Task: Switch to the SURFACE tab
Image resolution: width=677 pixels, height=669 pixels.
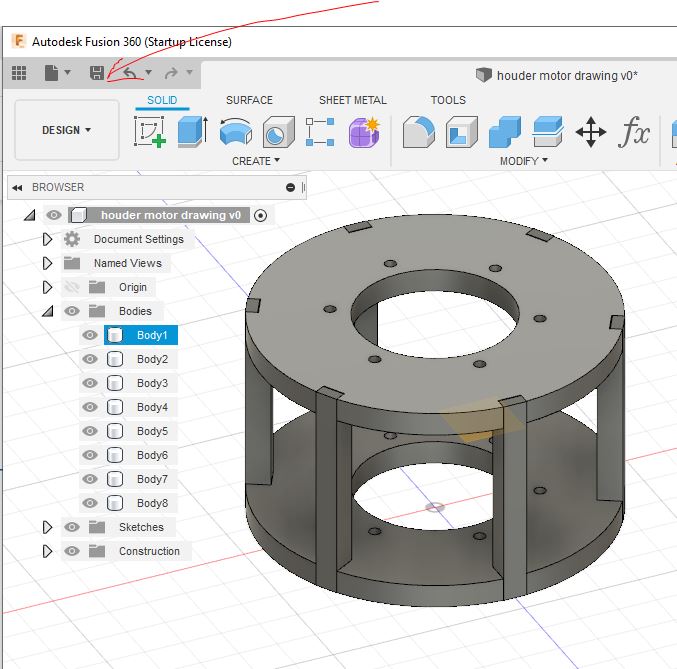Action: click(x=249, y=100)
